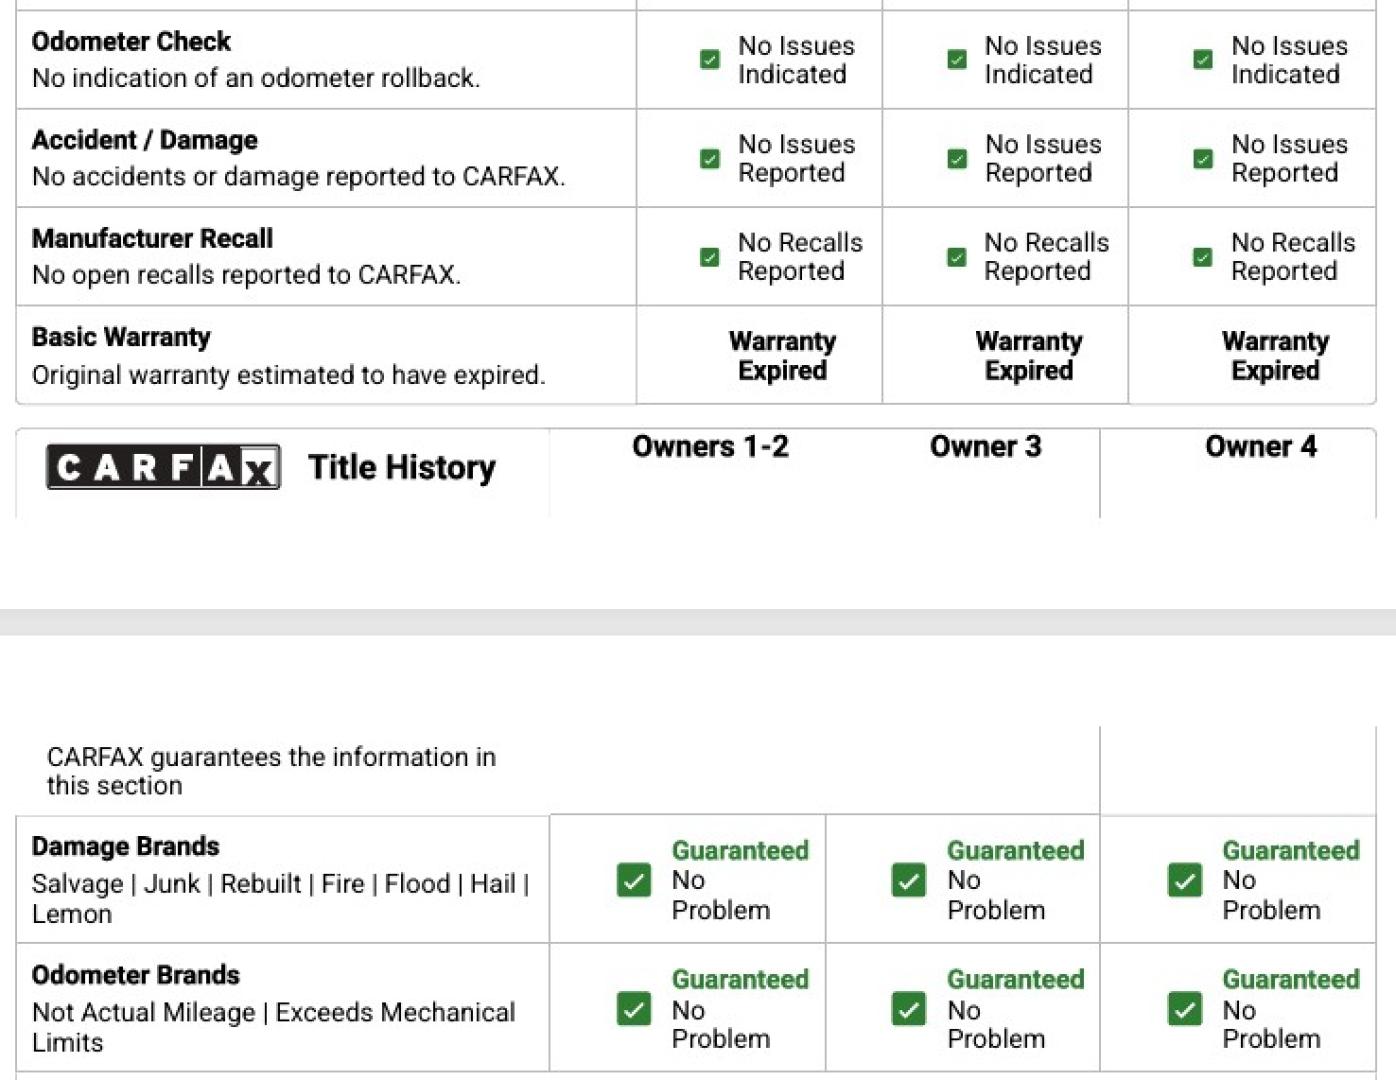Click Warranty Expired in first owner column

click(x=782, y=356)
